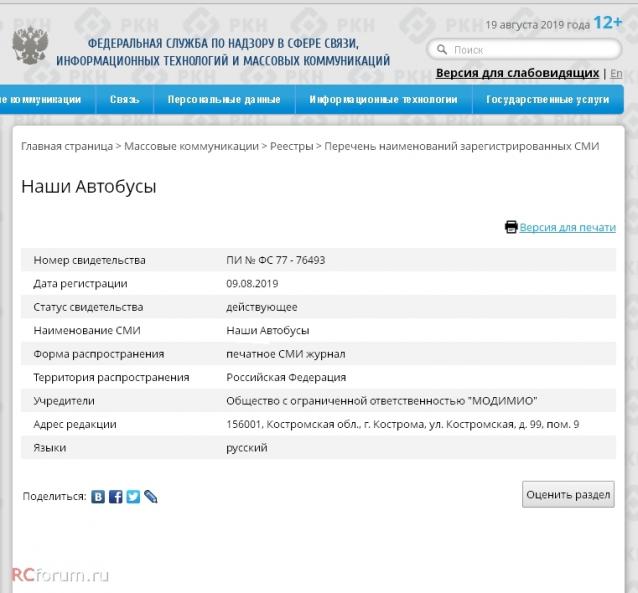This screenshot has width=638, height=593.
Task: Click the date 19 августа 2019 года
Action: click(537, 25)
